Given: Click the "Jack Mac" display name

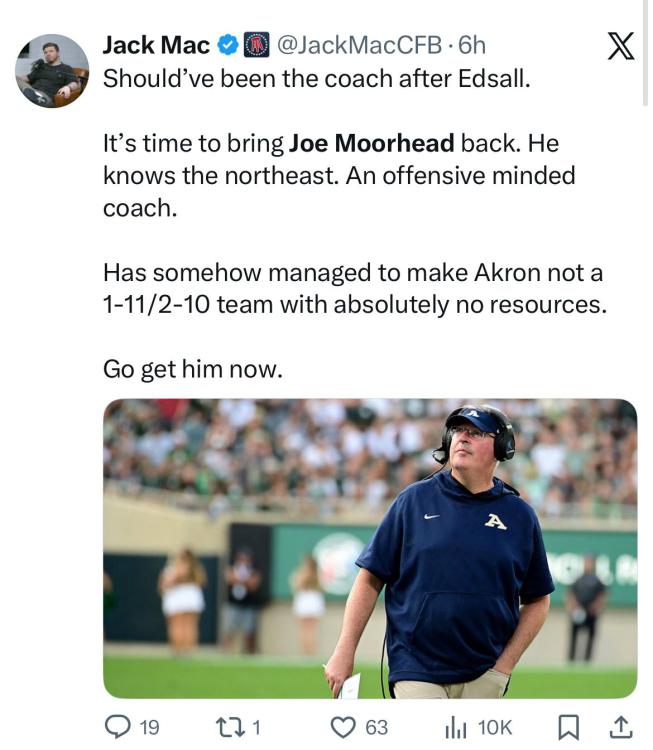Looking at the screenshot, I should [x=156, y=45].
